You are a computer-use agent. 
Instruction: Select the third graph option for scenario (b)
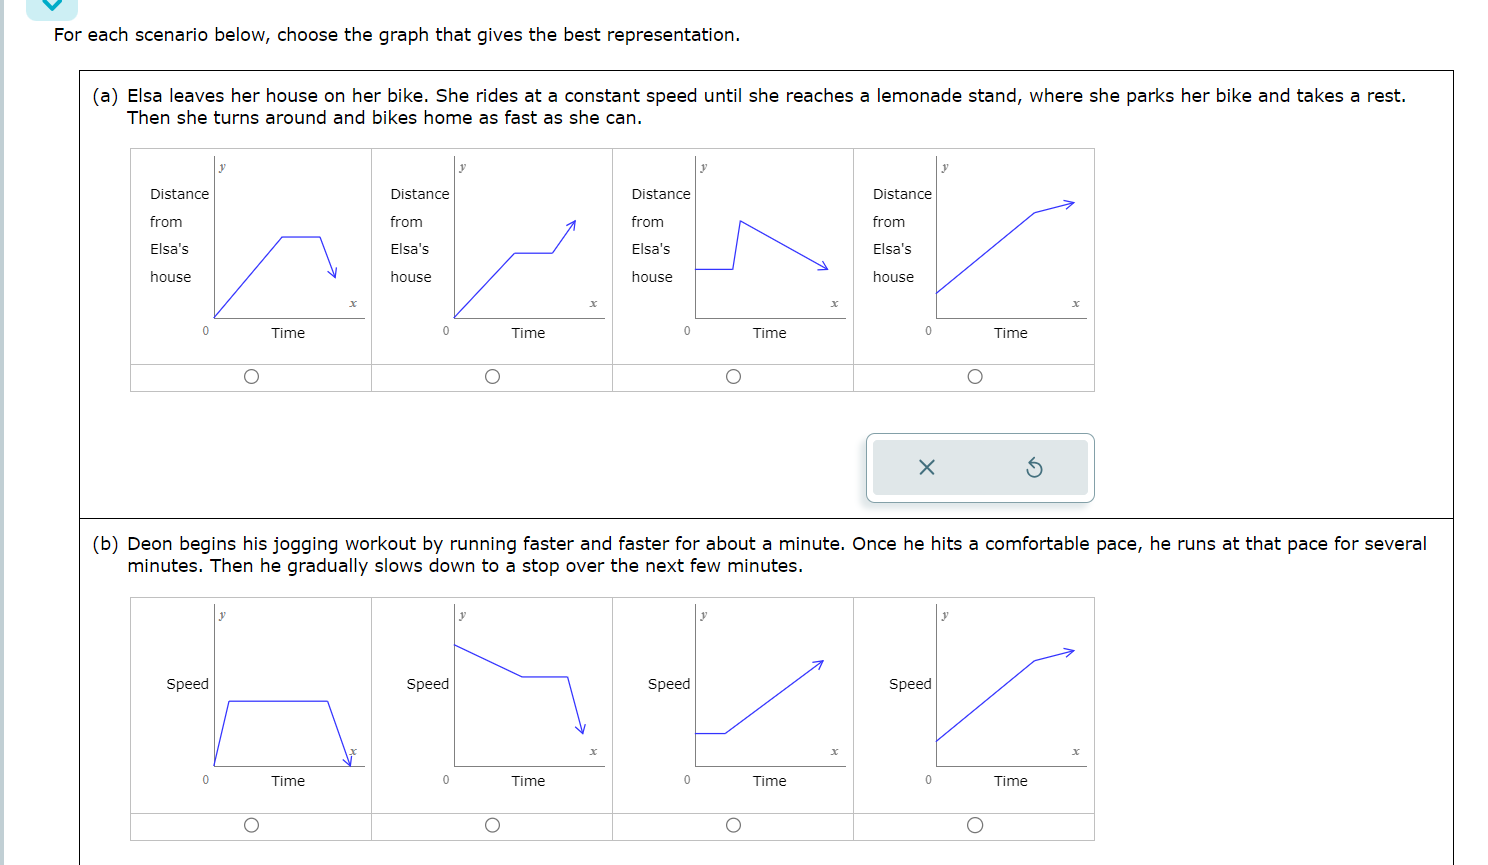click(733, 824)
